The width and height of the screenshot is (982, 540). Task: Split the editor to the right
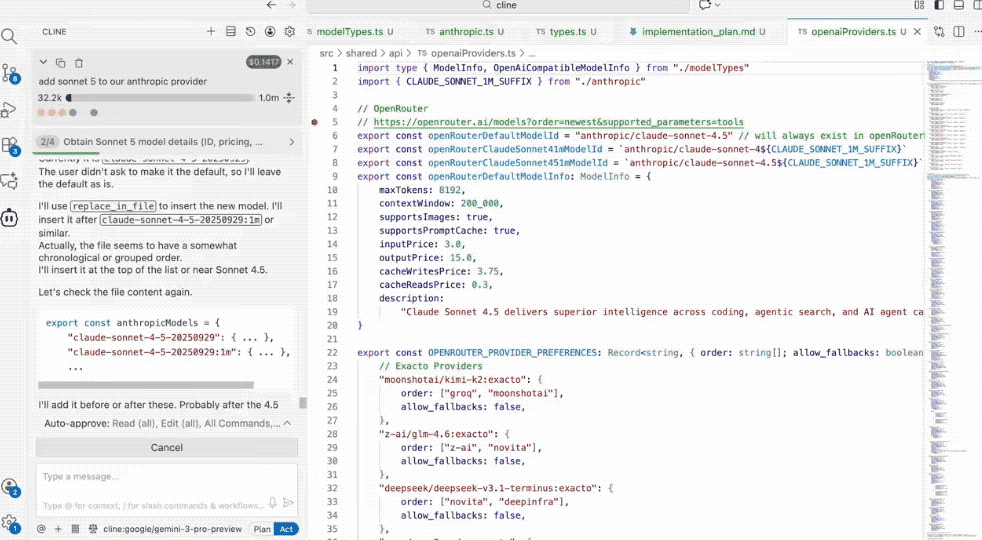pyautogui.click(x=959, y=31)
